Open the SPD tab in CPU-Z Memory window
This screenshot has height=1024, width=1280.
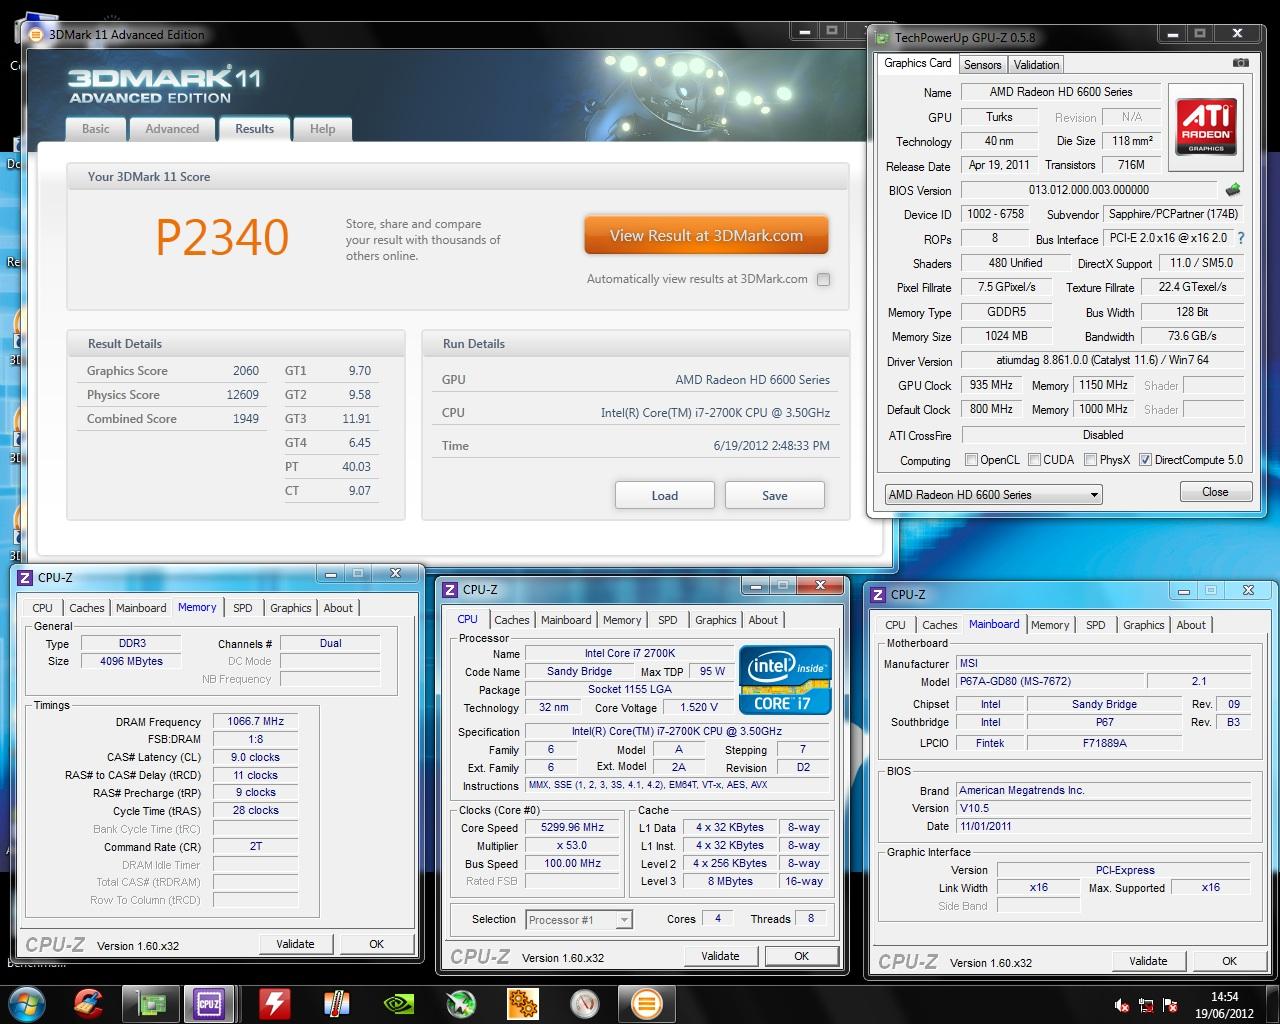coord(242,608)
